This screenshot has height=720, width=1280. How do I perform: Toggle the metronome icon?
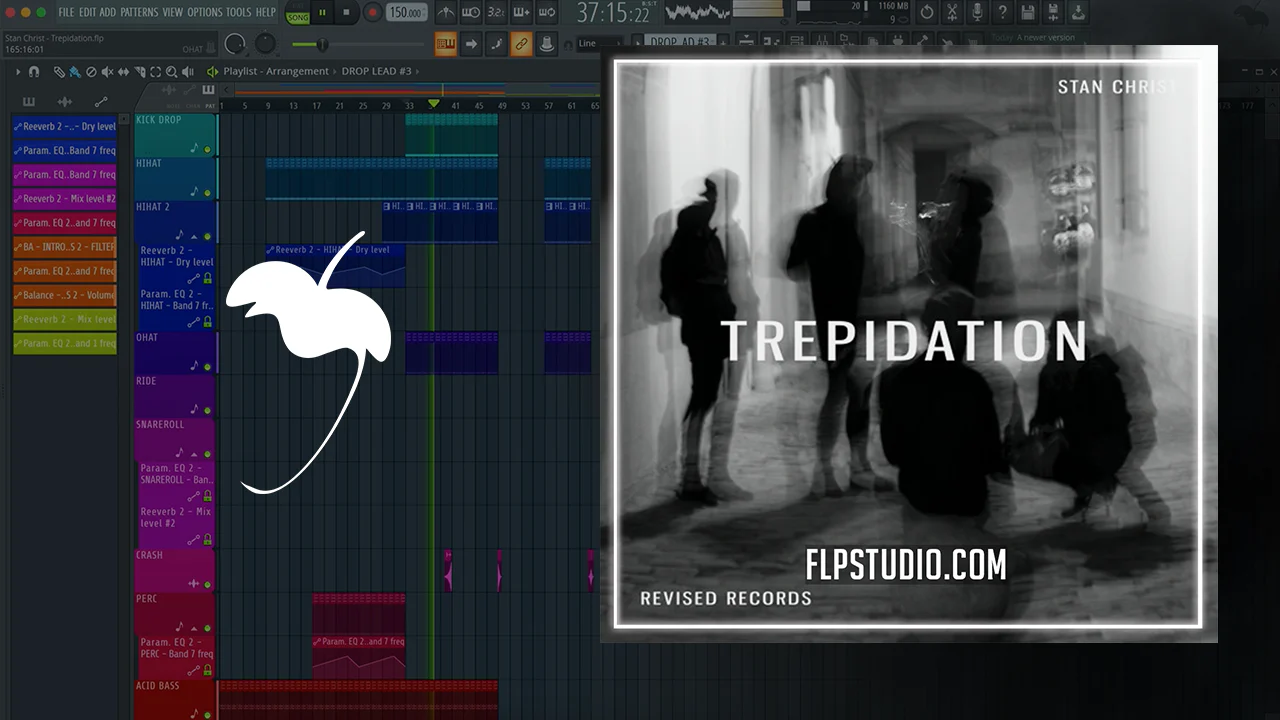(x=446, y=12)
